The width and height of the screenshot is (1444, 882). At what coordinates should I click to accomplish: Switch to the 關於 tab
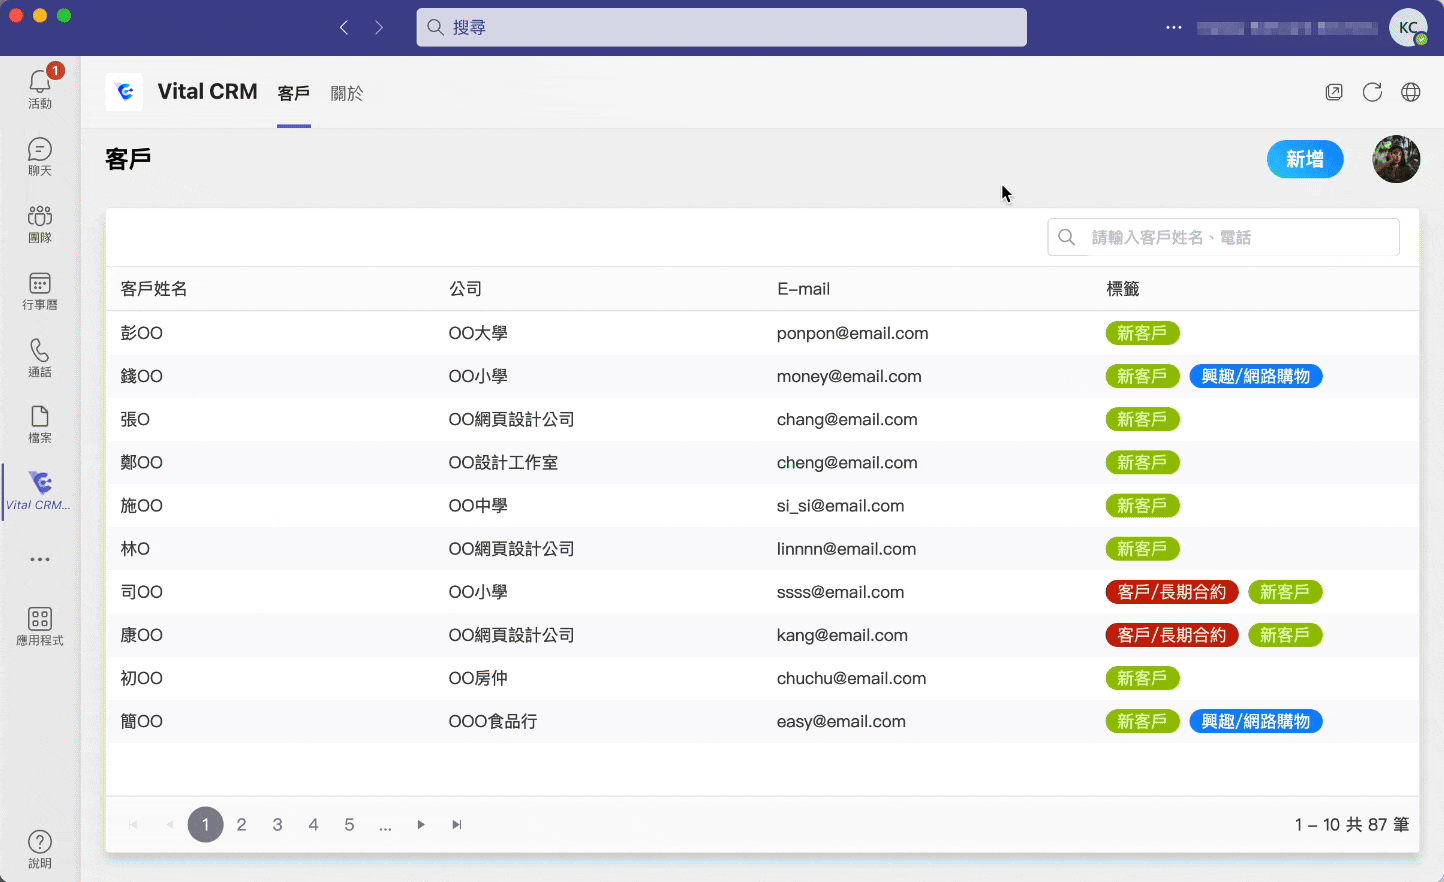[347, 93]
